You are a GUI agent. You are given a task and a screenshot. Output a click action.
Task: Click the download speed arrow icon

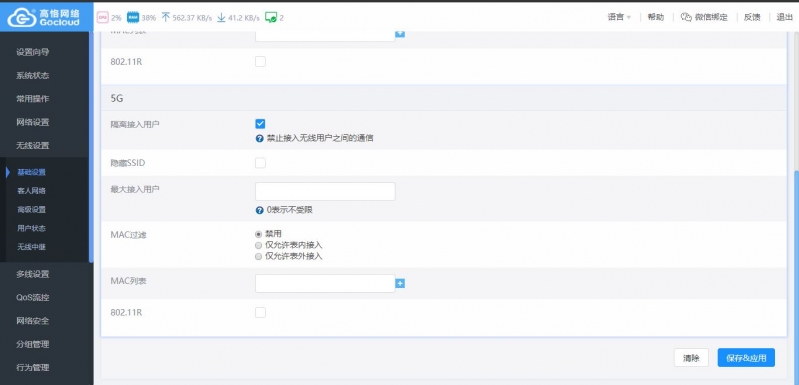coord(221,17)
